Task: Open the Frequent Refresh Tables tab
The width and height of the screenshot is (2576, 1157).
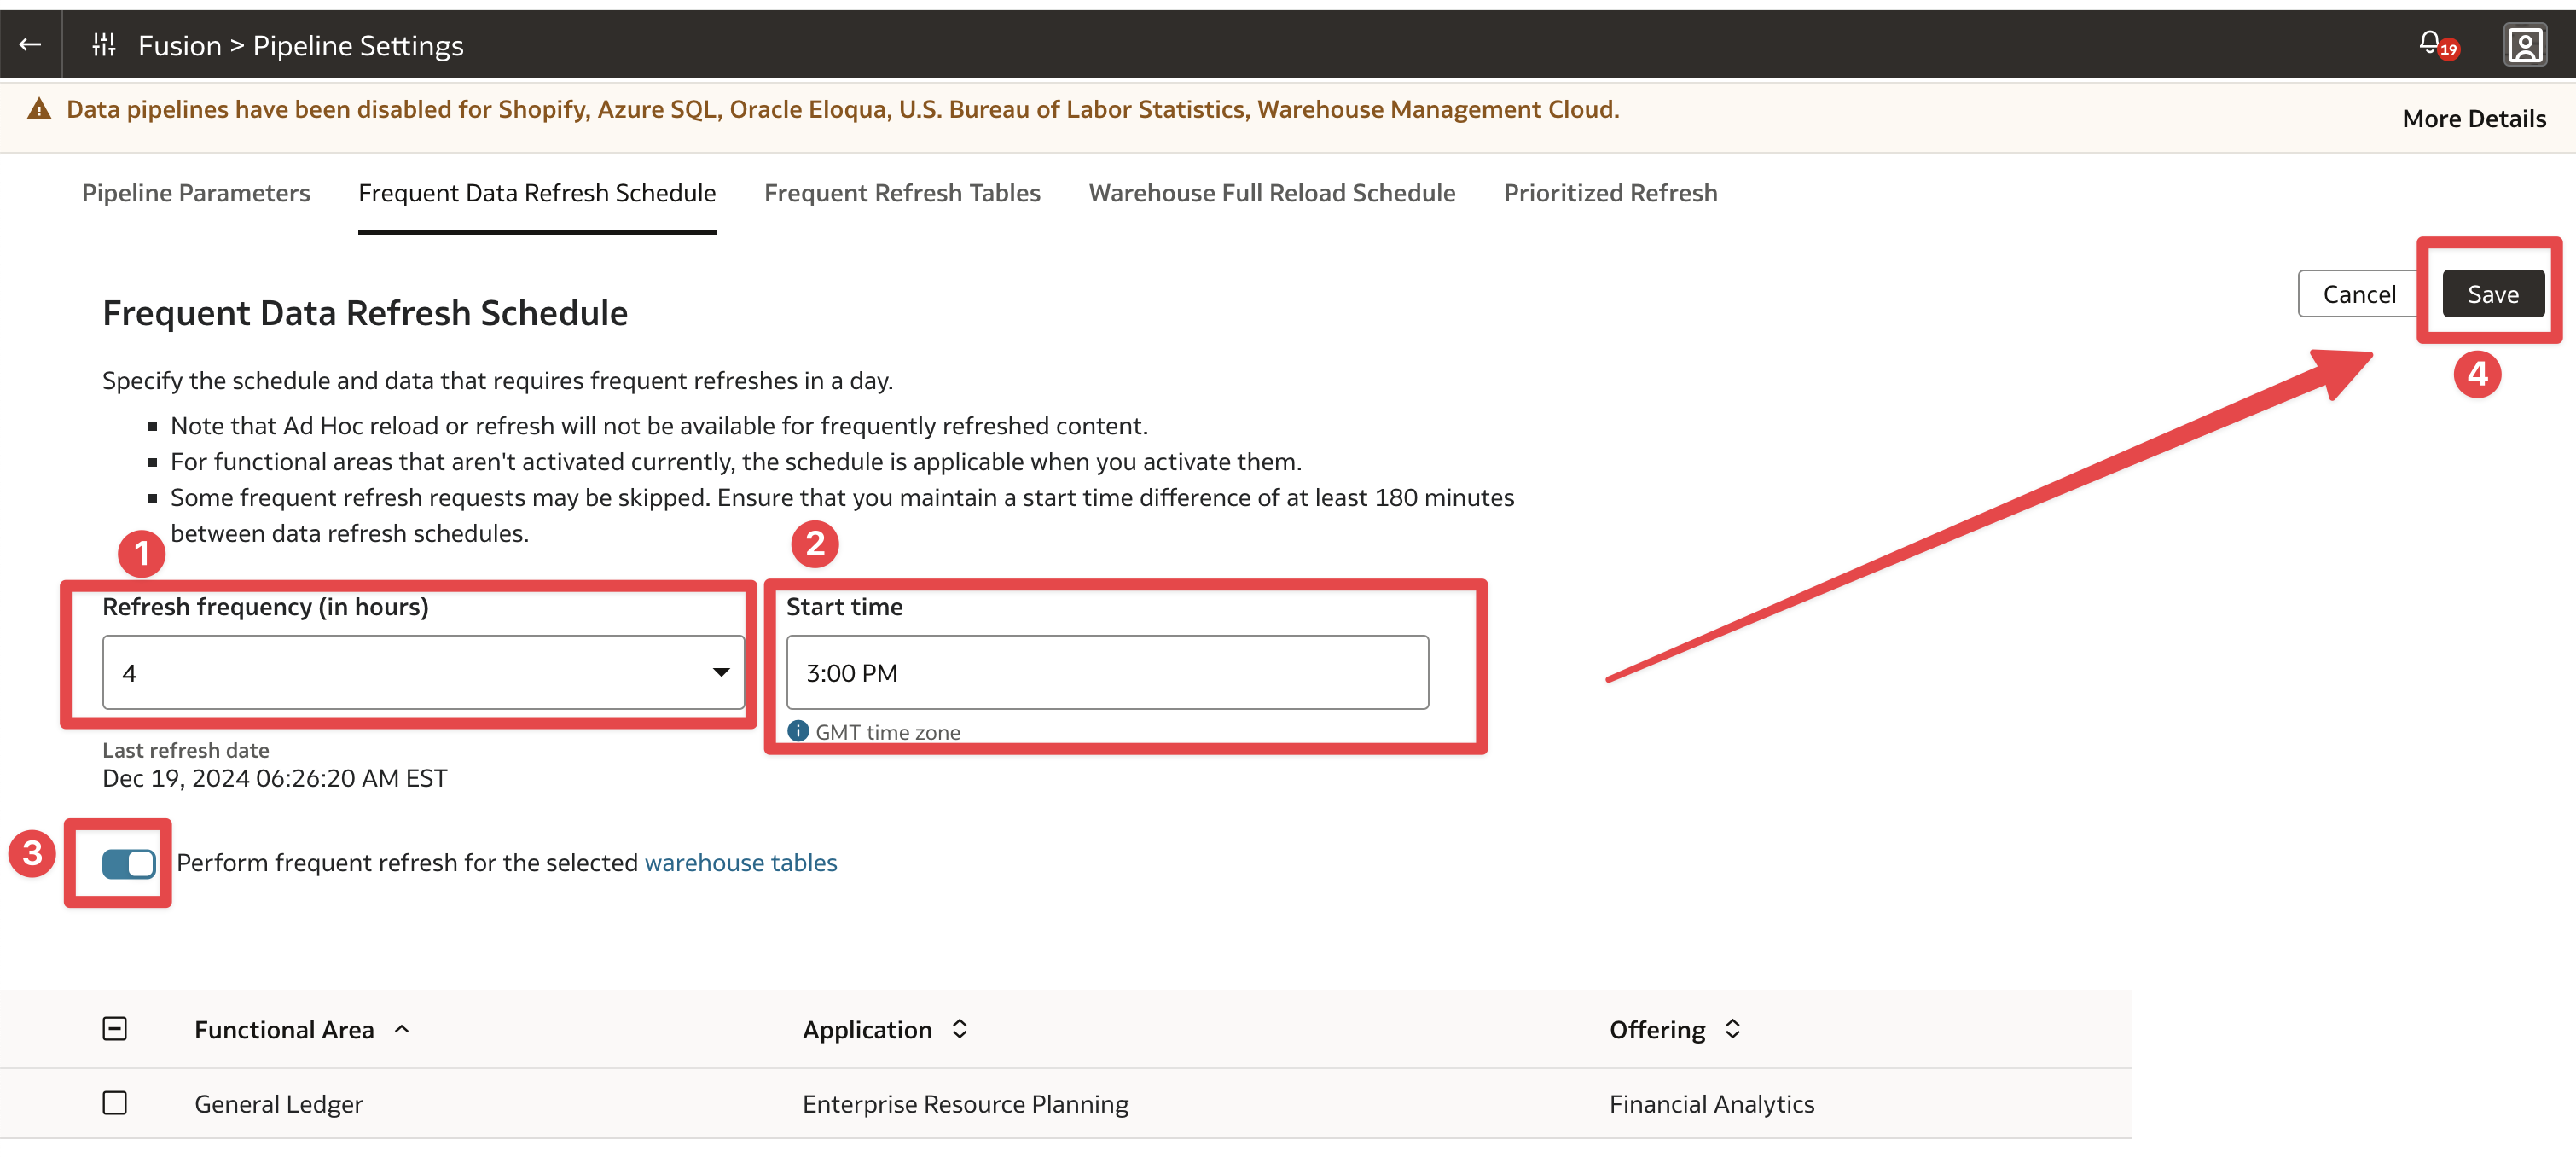Action: [x=902, y=193]
